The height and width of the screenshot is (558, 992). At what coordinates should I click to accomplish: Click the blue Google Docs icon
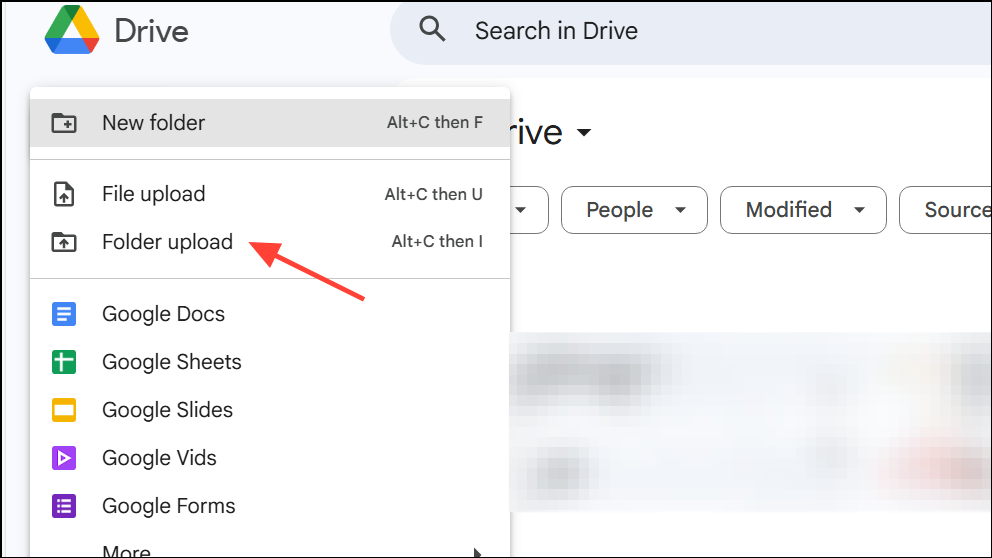tap(64, 314)
